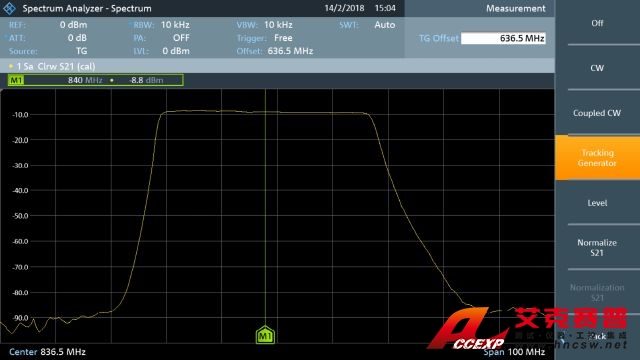Choose the Coupled CW mode
The image size is (640, 360).
tap(597, 113)
